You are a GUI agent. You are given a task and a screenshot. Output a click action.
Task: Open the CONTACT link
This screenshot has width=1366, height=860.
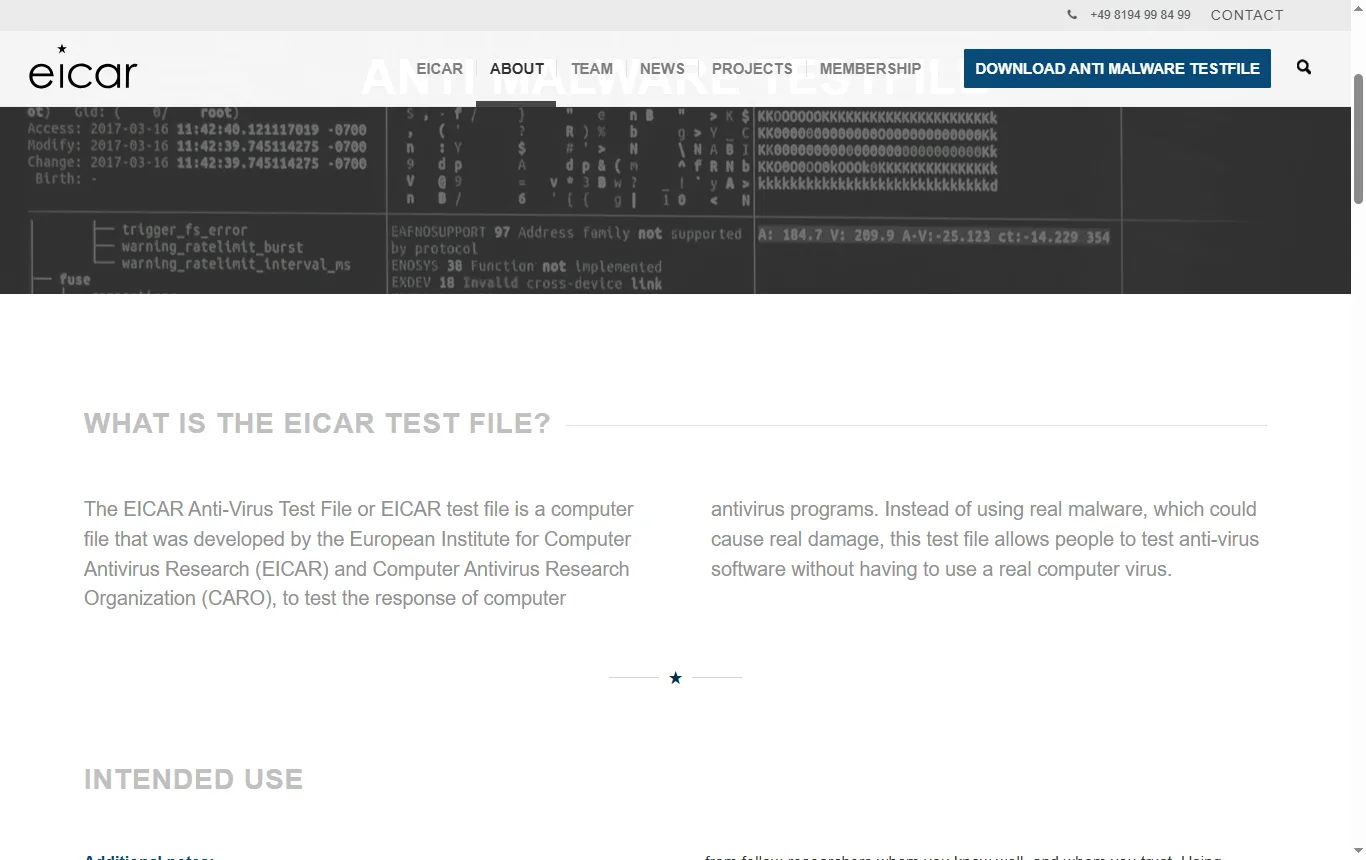(1247, 15)
